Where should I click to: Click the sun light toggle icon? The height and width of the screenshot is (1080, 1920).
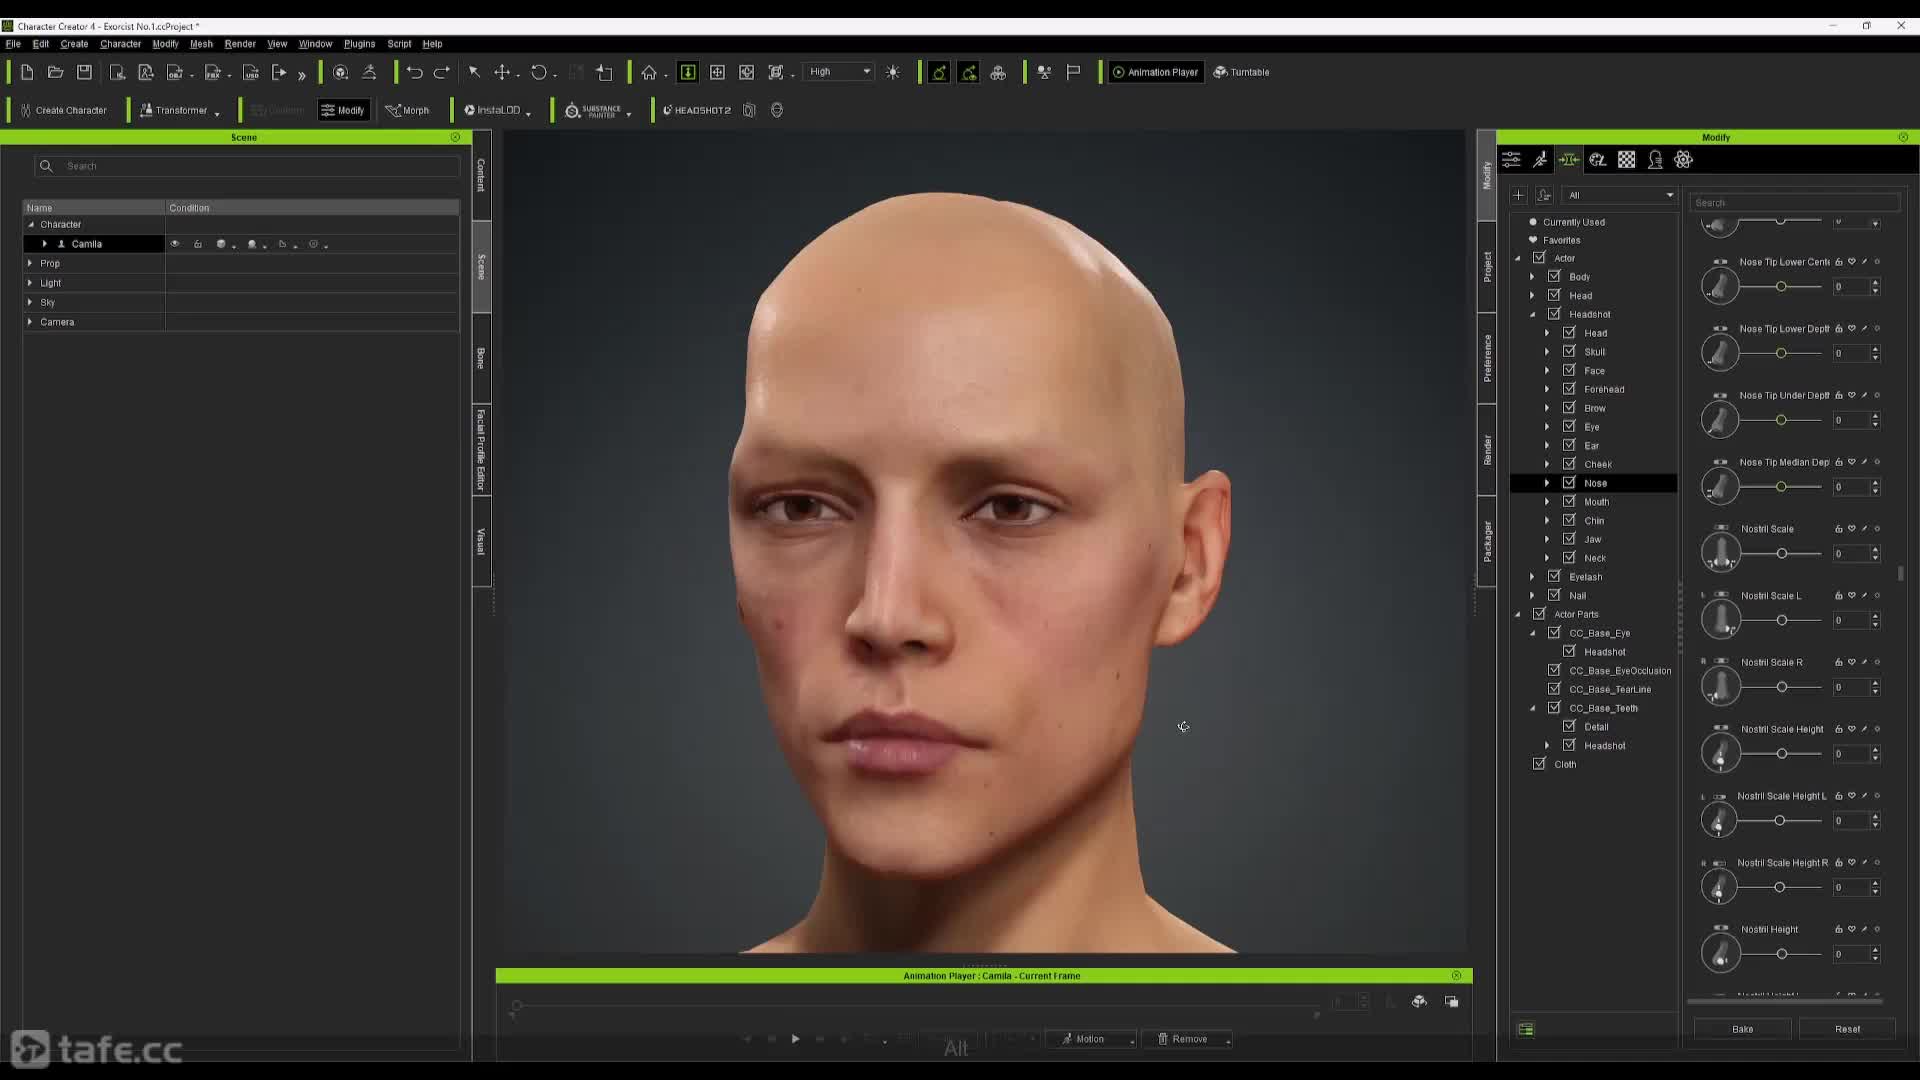coord(893,72)
